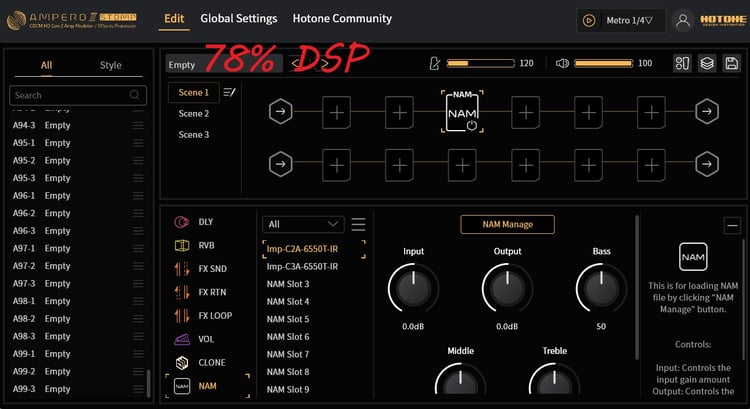Click the top chain output node
Image resolution: width=750 pixels, height=409 pixels.
click(x=706, y=111)
